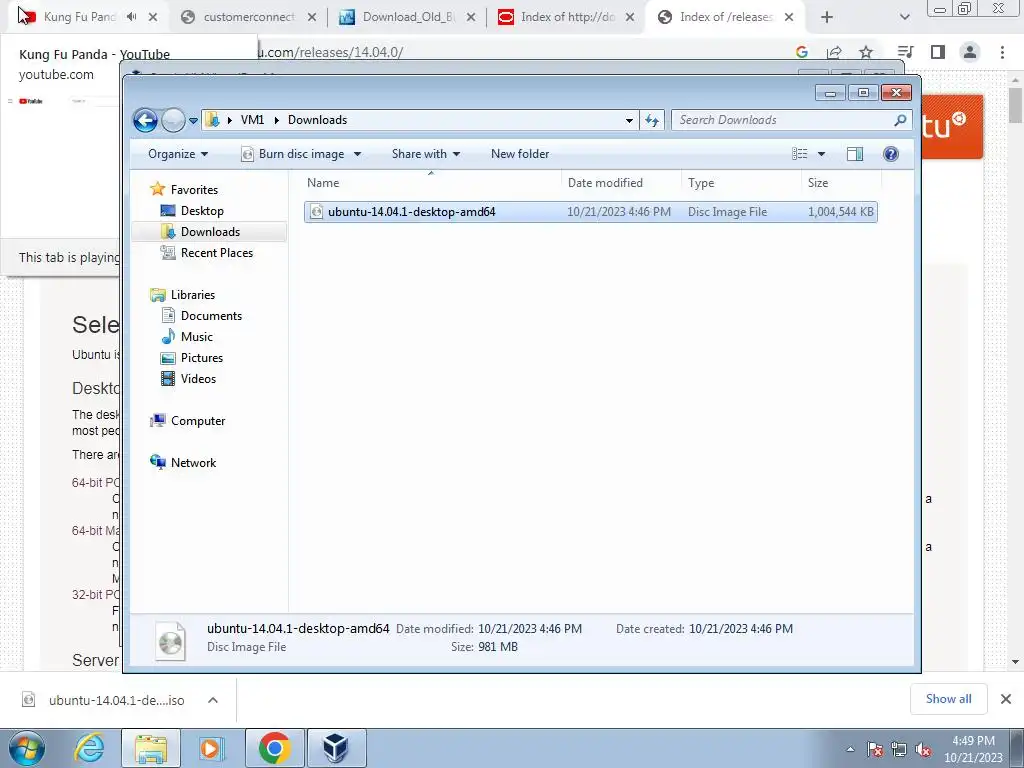This screenshot has height=768, width=1024.
Task: Close the Index of /releases tab
Action: point(789,17)
